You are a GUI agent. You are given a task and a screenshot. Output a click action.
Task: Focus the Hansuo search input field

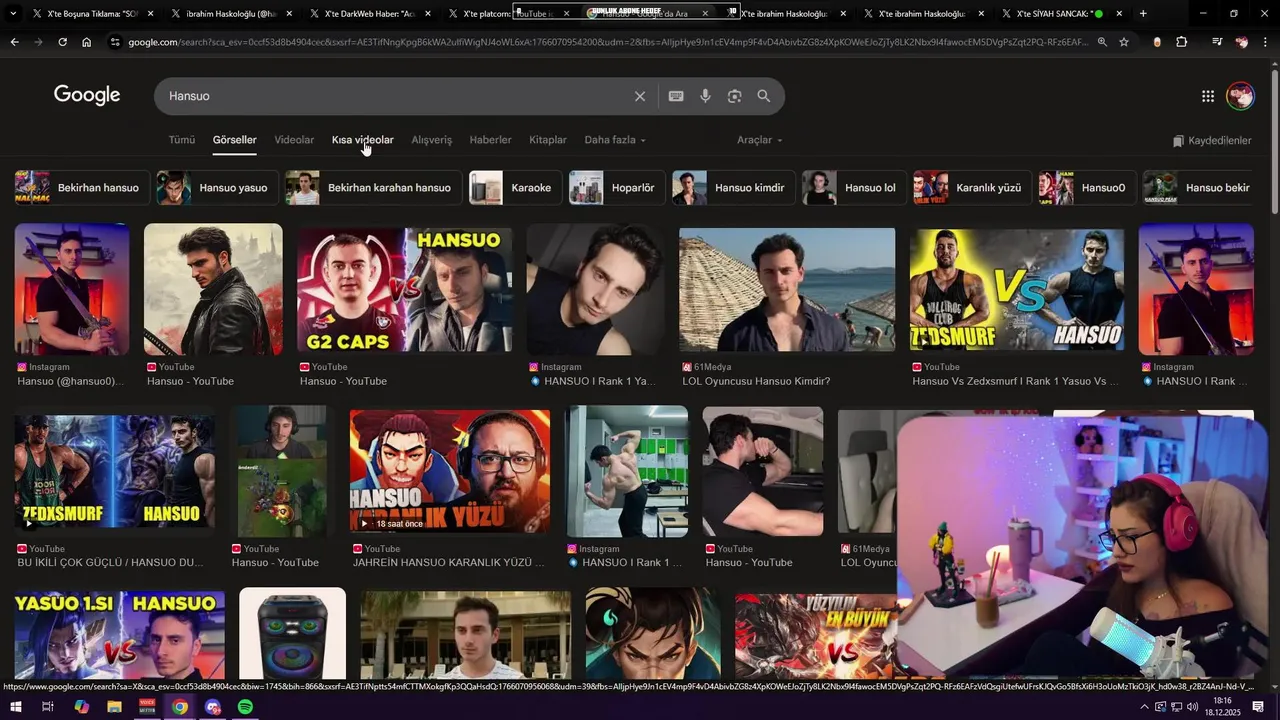click(x=400, y=96)
